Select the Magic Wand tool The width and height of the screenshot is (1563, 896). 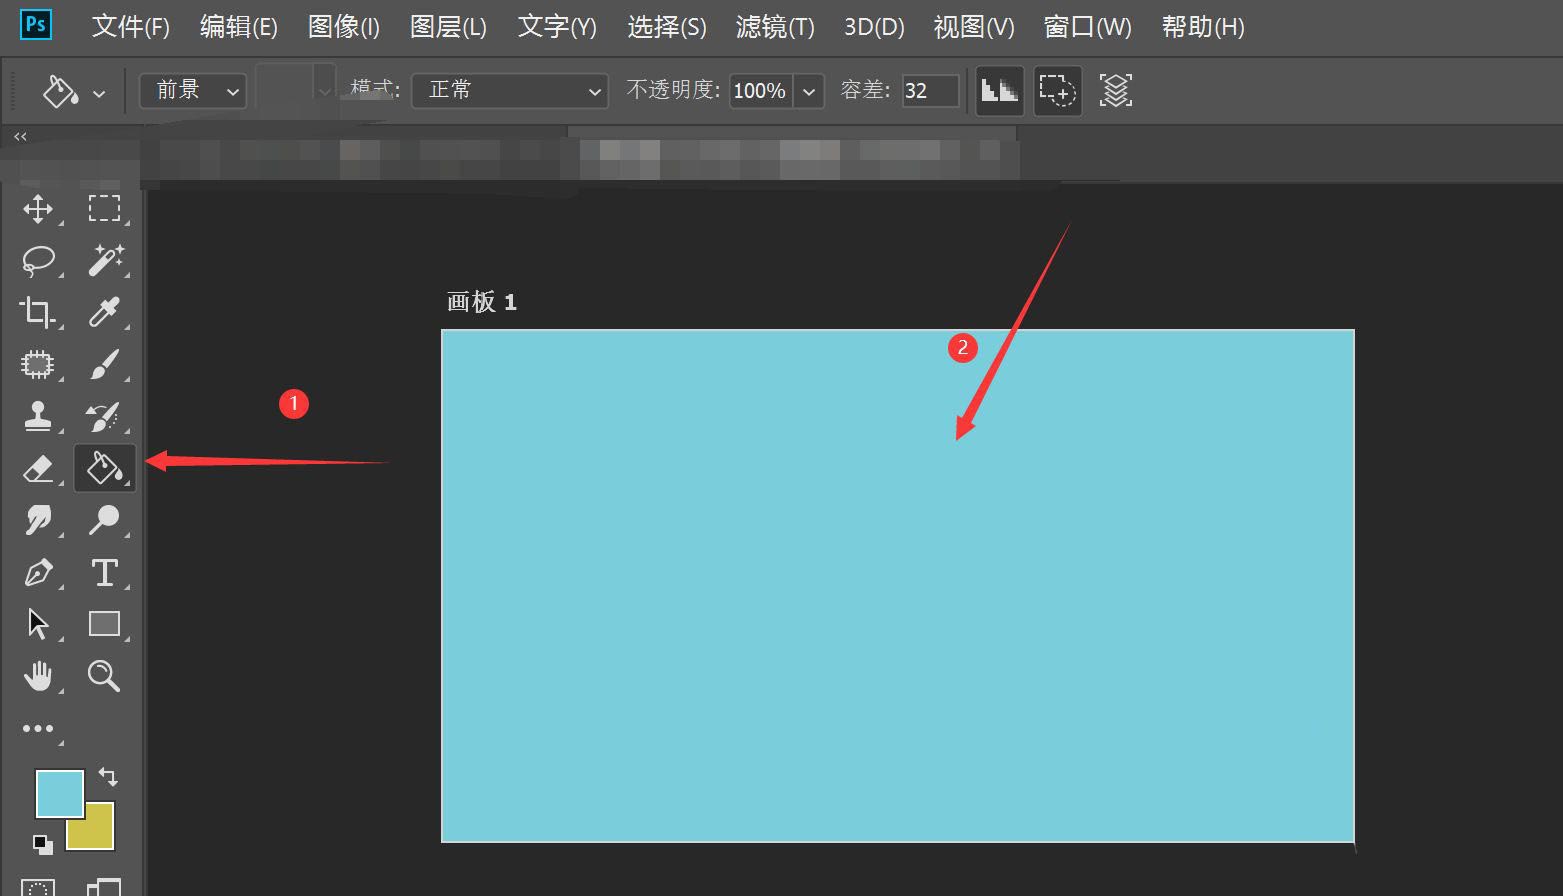tap(104, 260)
